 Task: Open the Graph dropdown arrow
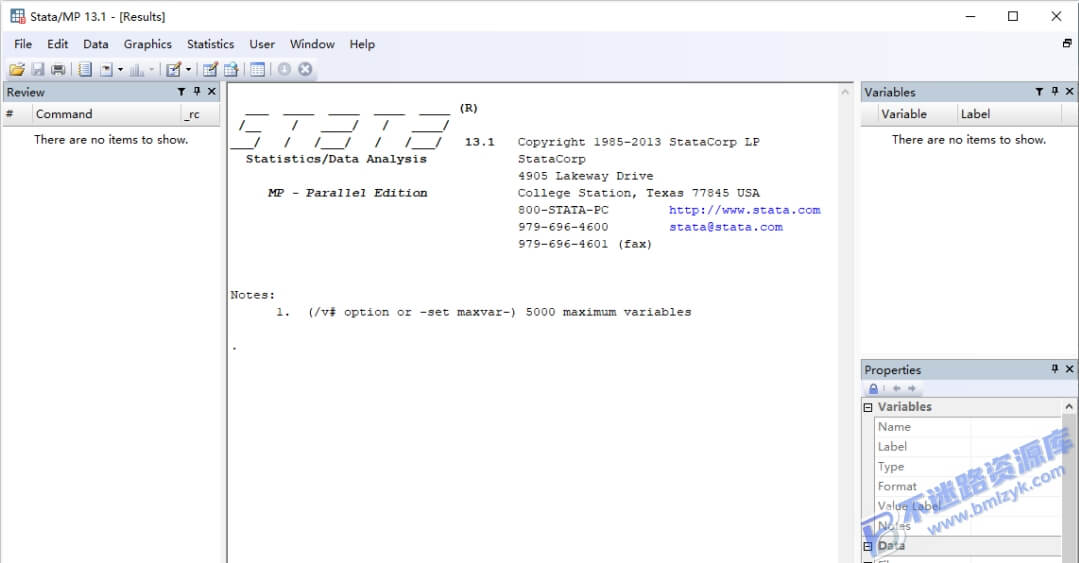(151, 70)
